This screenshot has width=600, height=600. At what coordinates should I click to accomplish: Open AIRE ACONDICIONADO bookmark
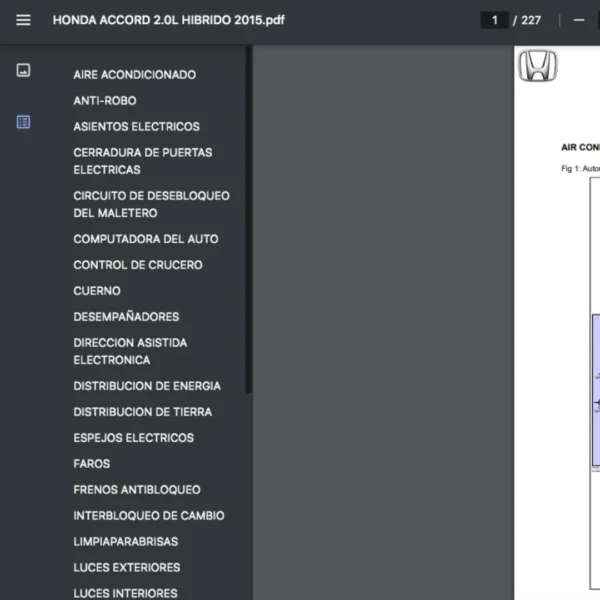tap(135, 75)
